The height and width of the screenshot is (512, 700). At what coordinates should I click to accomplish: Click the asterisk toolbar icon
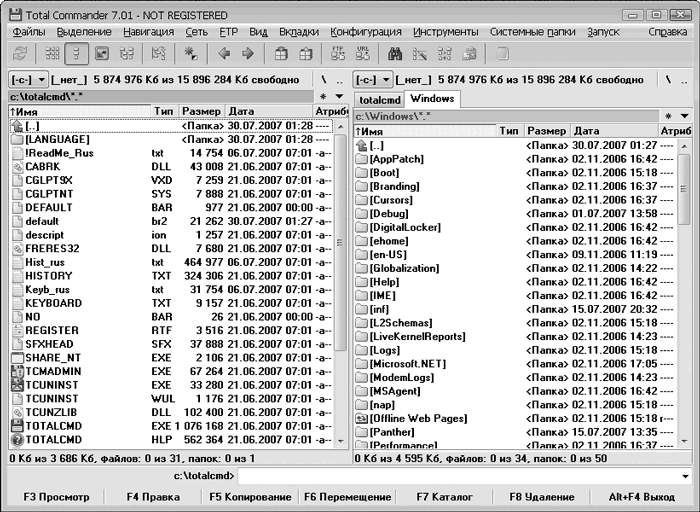(x=191, y=54)
